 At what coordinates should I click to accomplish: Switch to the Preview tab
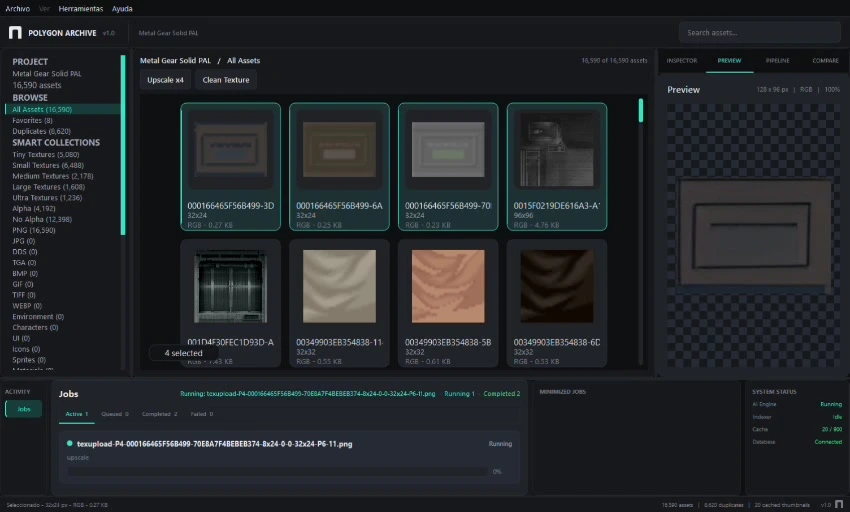pos(729,61)
